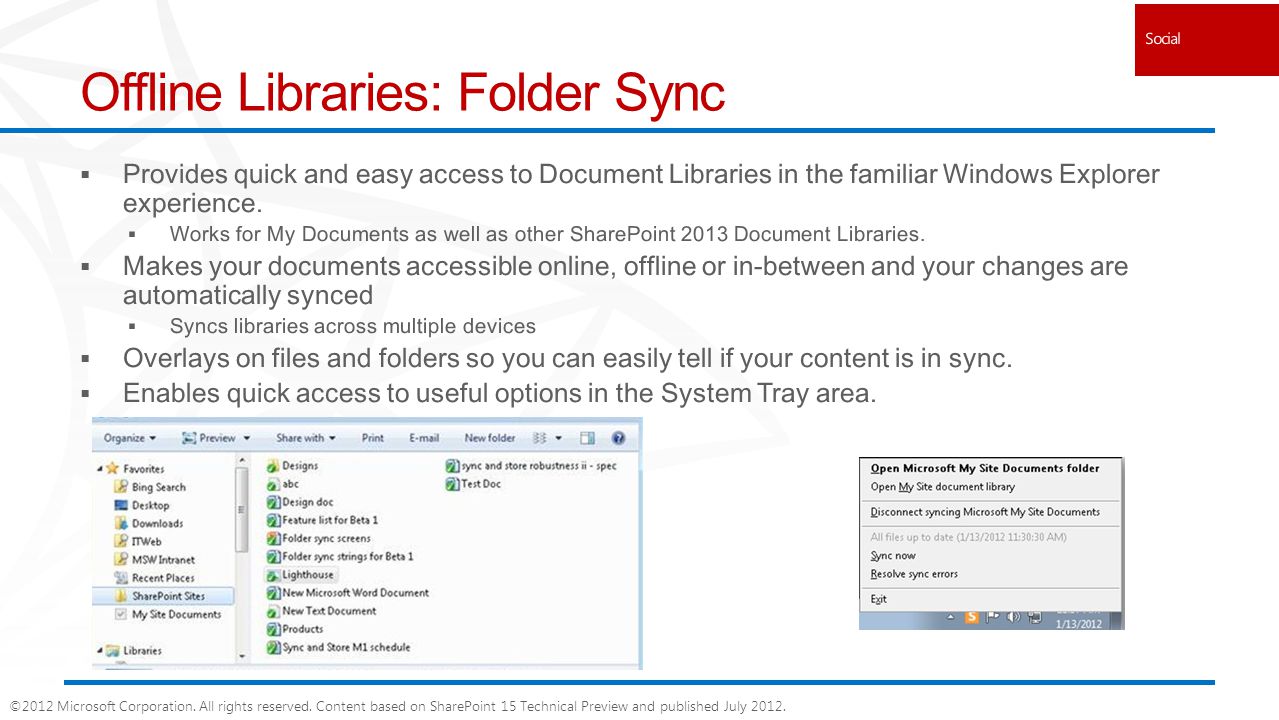Create a New folder from toolbar
The height and width of the screenshot is (720, 1279).
[x=490, y=438]
